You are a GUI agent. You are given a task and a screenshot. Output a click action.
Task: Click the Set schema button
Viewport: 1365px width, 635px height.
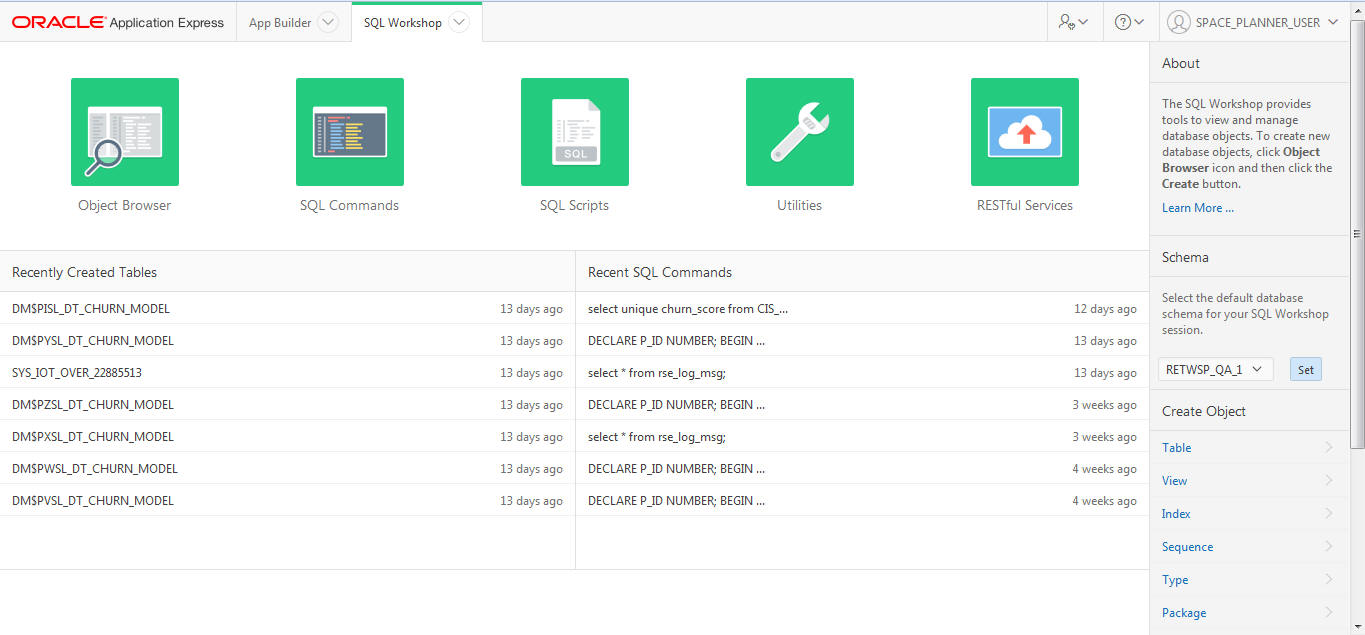1306,369
